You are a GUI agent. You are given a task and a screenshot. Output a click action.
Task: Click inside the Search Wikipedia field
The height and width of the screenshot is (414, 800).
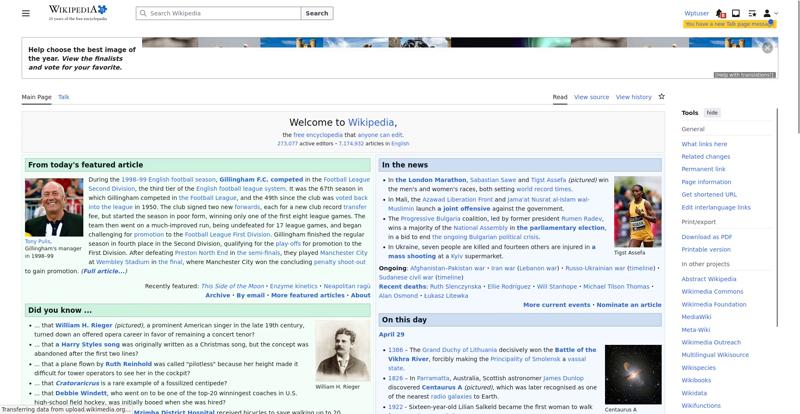pos(217,13)
